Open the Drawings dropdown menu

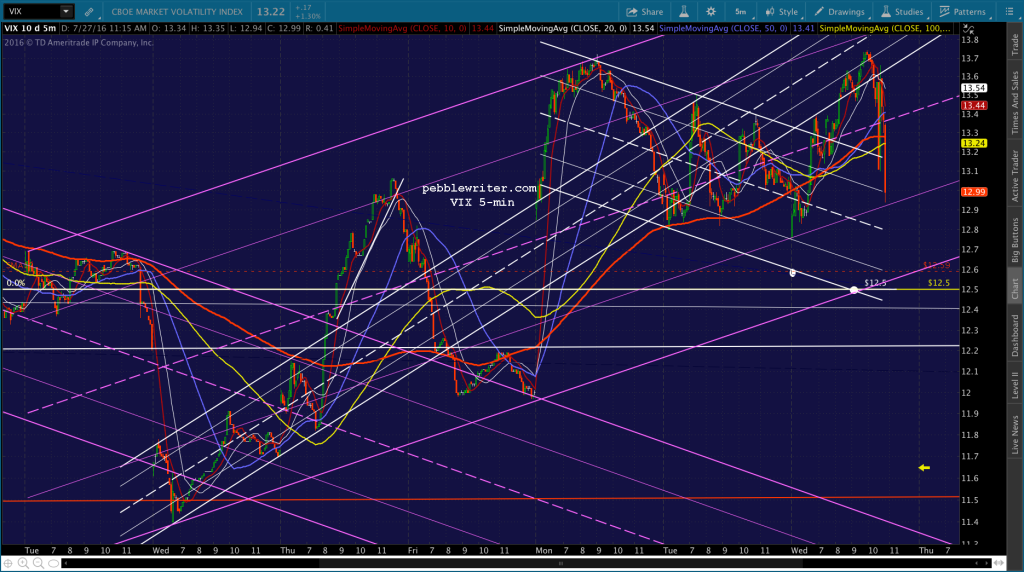click(x=840, y=12)
